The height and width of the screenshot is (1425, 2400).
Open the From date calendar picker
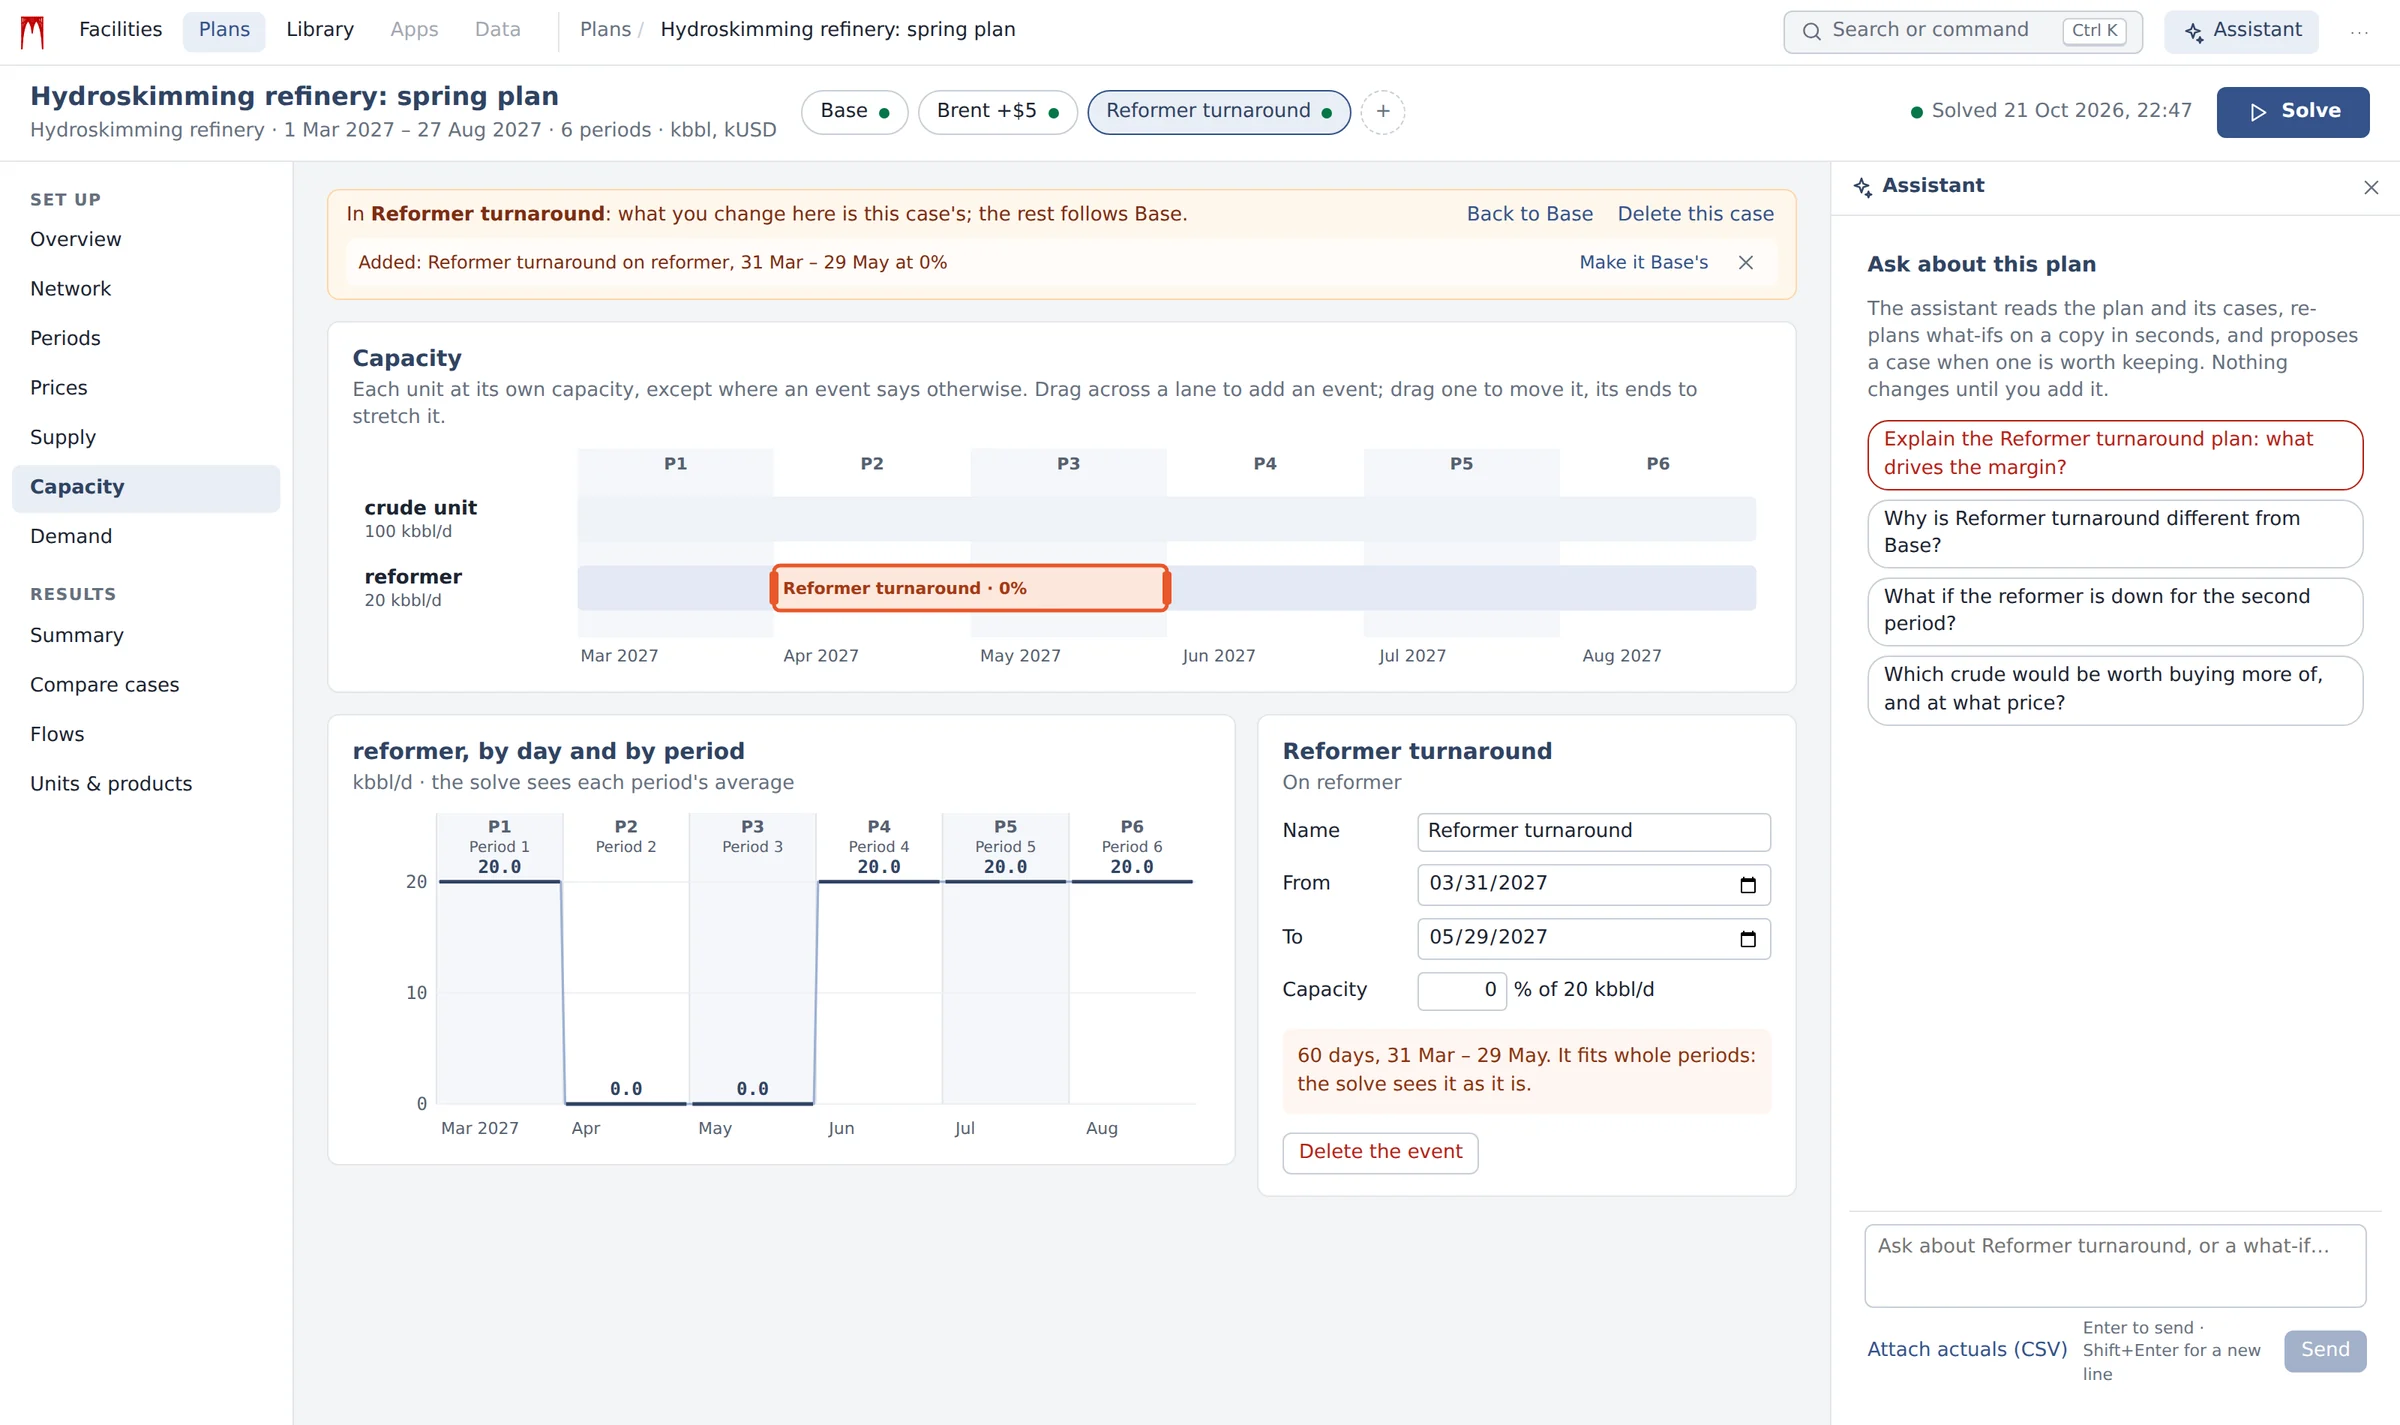coord(1748,885)
